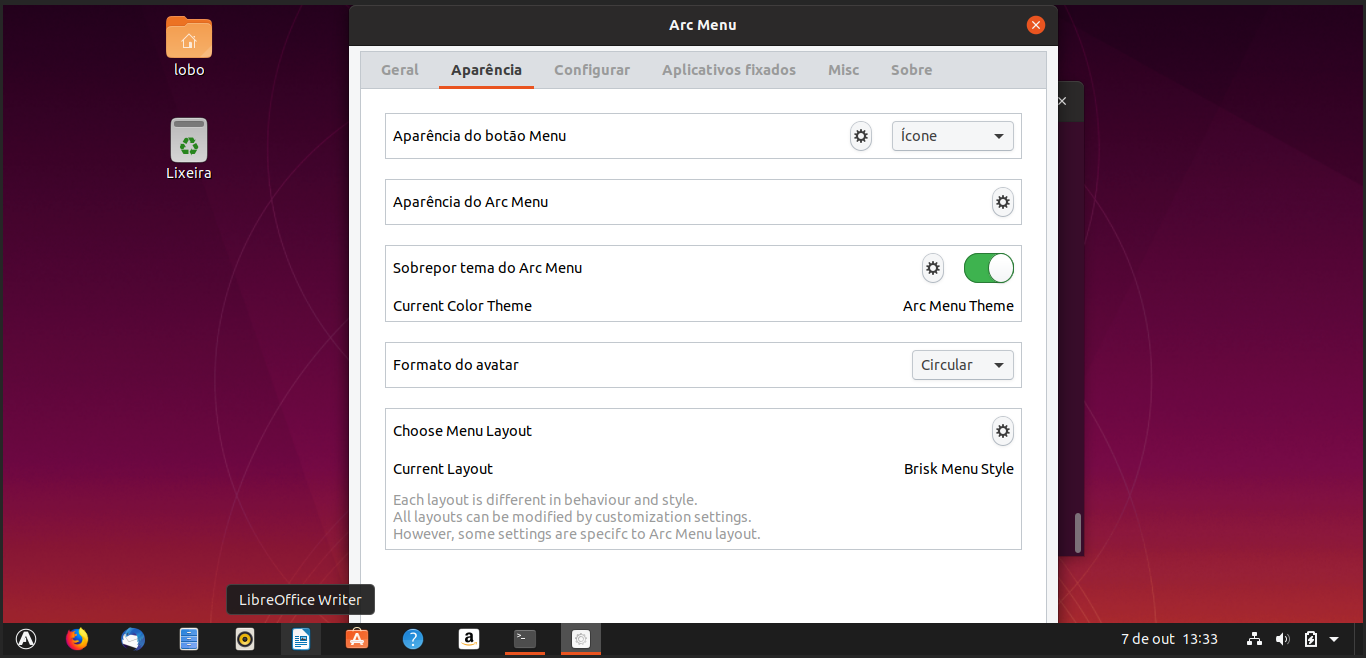This screenshot has width=1366, height=658.
Task: Open the Aplicativos fixados tab
Action: [x=728, y=70]
